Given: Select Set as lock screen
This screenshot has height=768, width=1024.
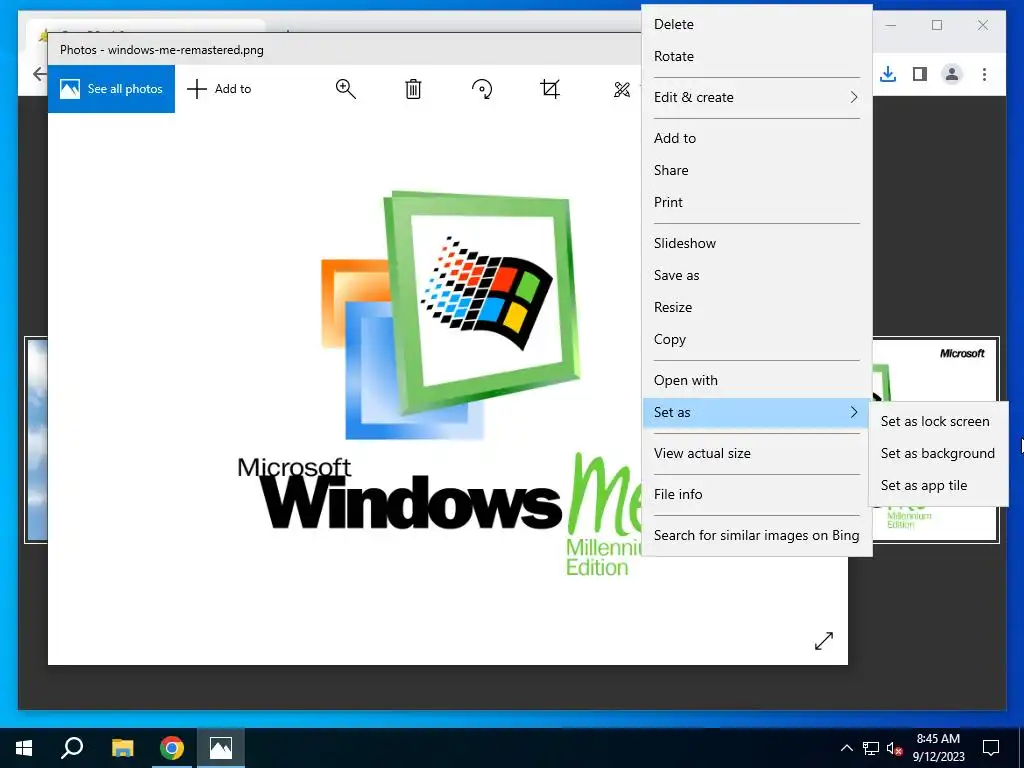Looking at the screenshot, I should click(938, 422).
